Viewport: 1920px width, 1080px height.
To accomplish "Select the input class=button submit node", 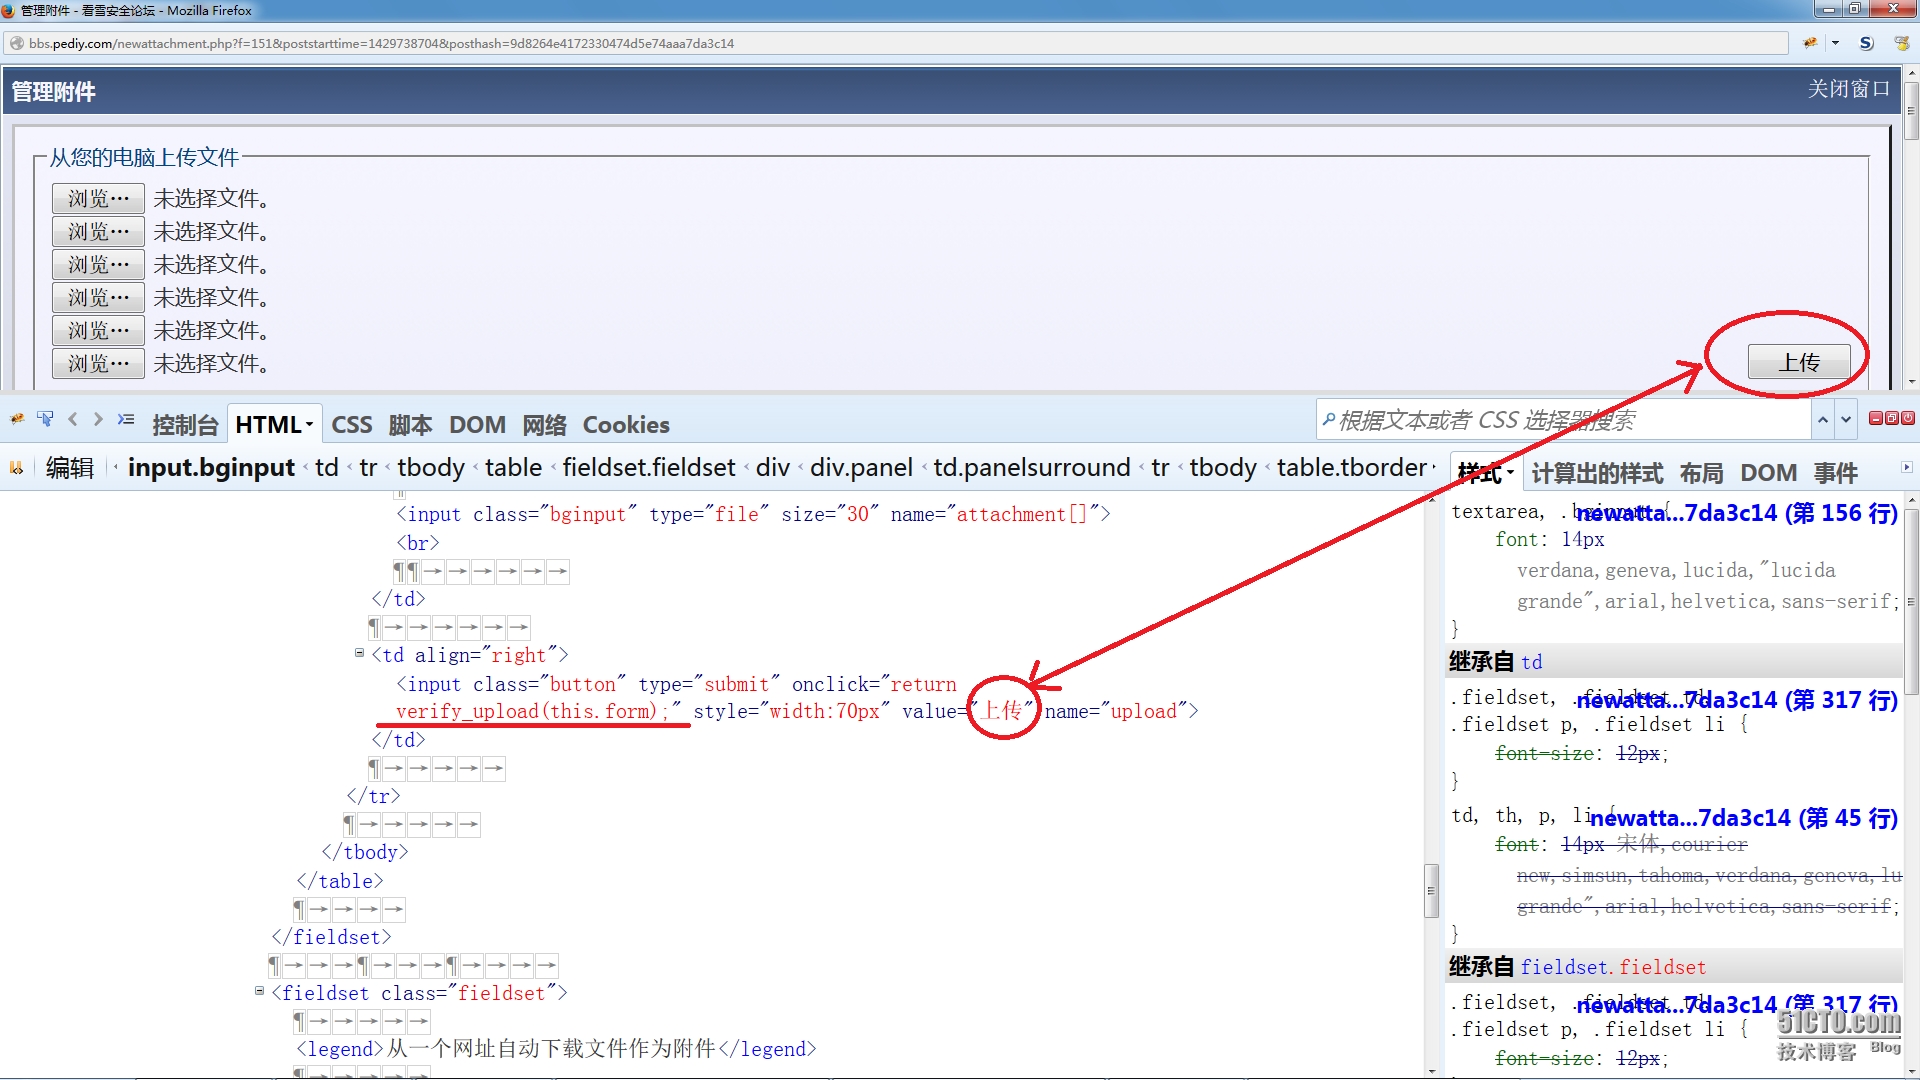I will tap(797, 698).
